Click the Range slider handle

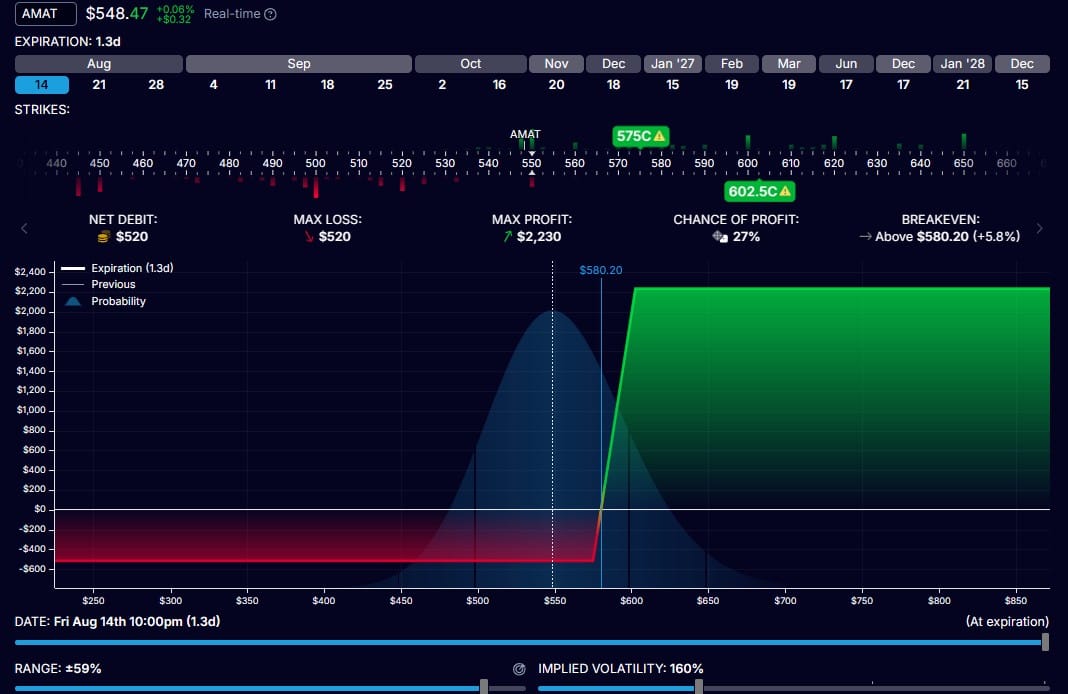pos(484,687)
